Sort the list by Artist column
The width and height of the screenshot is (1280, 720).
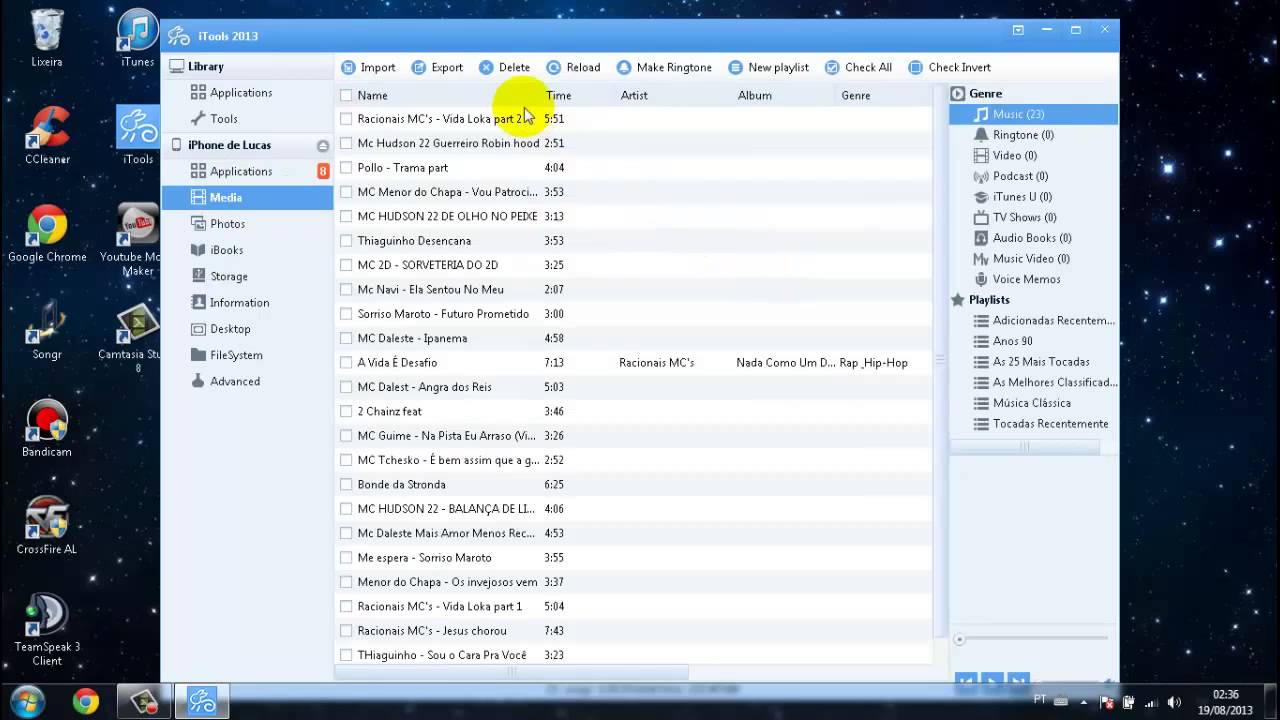pos(634,95)
